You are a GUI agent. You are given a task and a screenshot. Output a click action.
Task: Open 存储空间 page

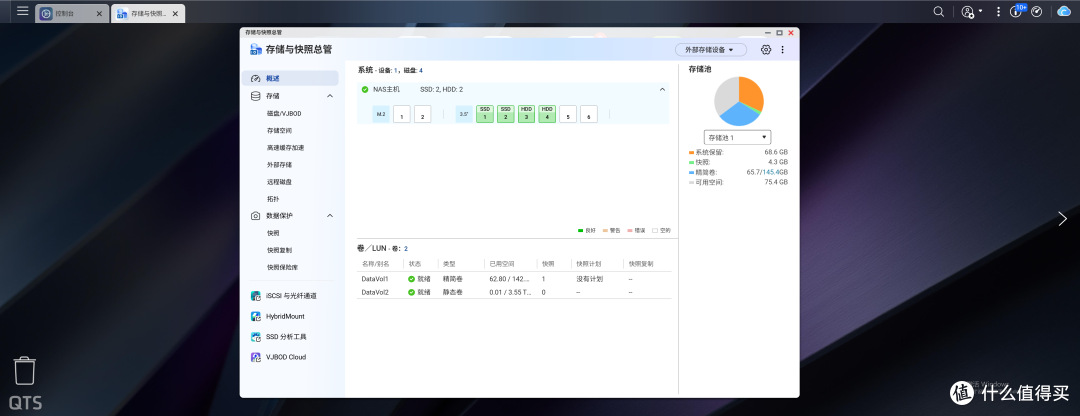tap(278, 130)
